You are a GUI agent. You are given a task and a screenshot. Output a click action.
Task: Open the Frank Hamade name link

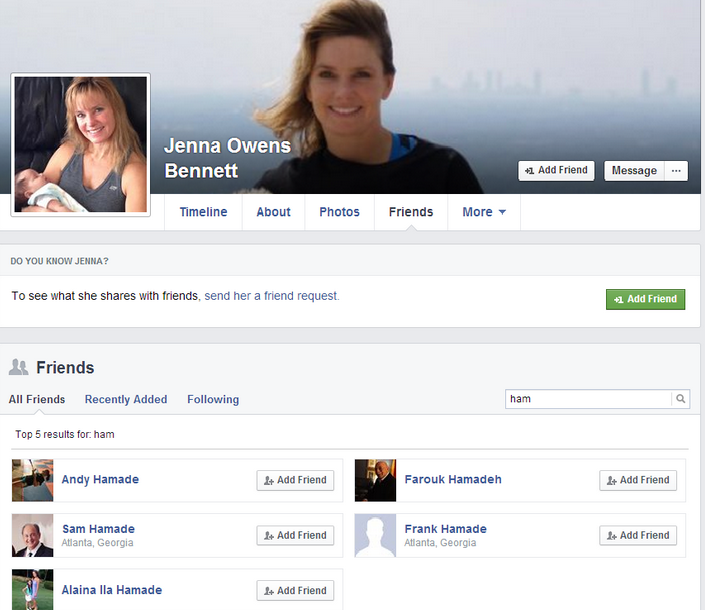pyautogui.click(x=445, y=529)
